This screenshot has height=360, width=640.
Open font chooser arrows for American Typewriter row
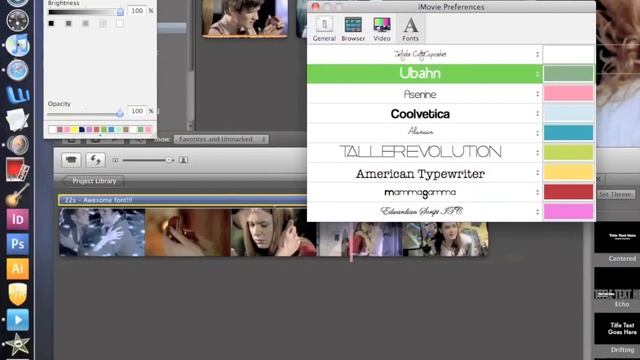point(537,173)
